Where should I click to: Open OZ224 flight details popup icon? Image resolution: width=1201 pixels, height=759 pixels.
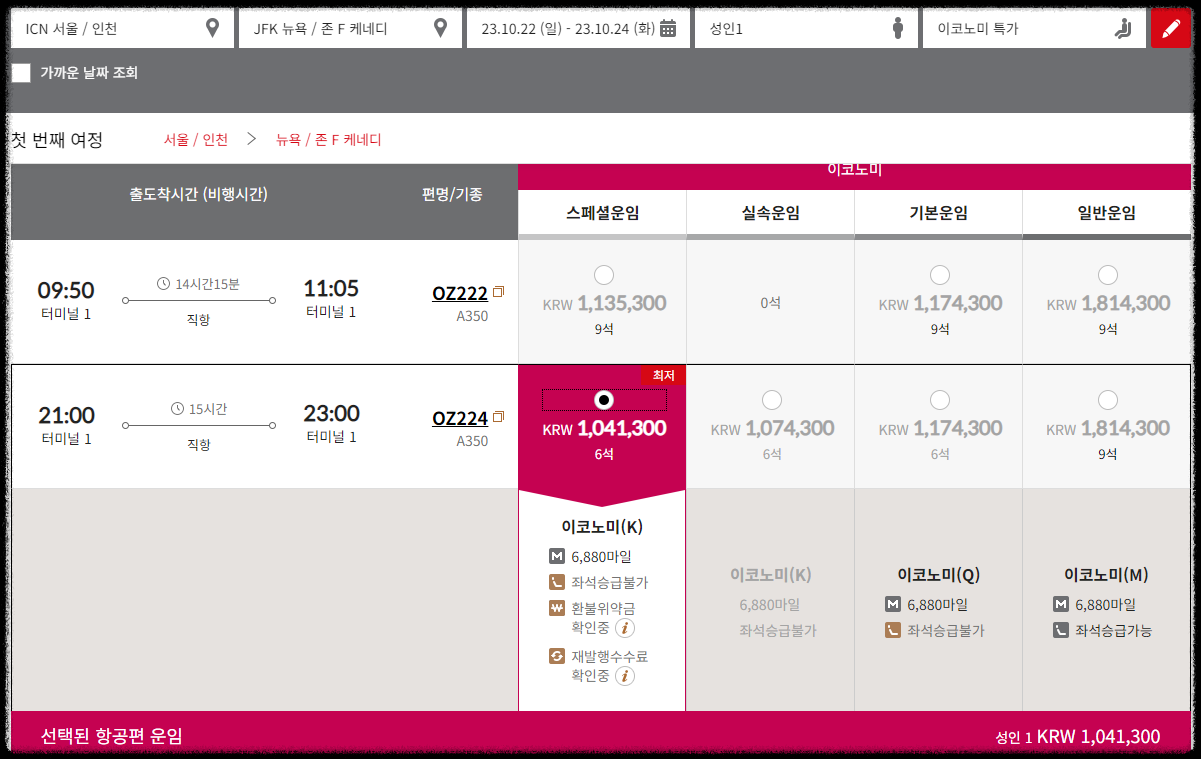point(499,417)
